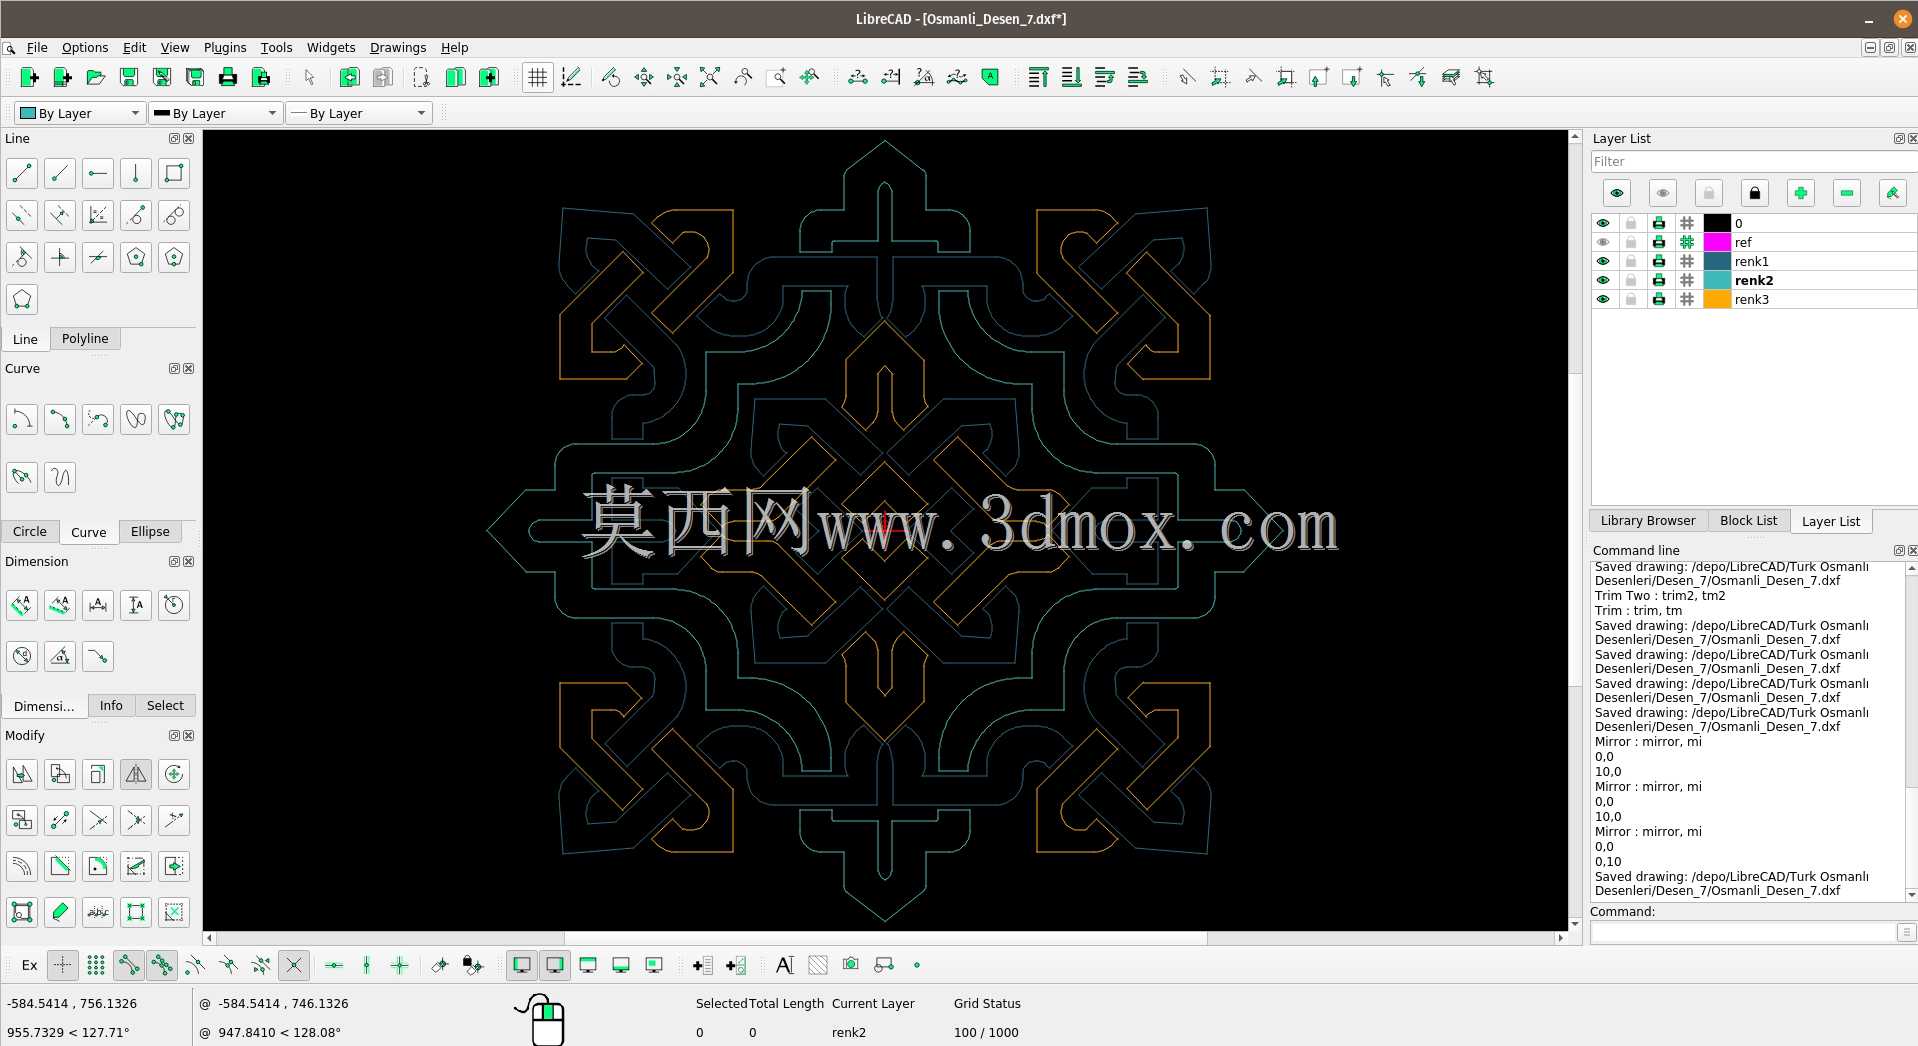Open the line width By Layer dropdown
This screenshot has height=1046, width=1918.
point(216,114)
